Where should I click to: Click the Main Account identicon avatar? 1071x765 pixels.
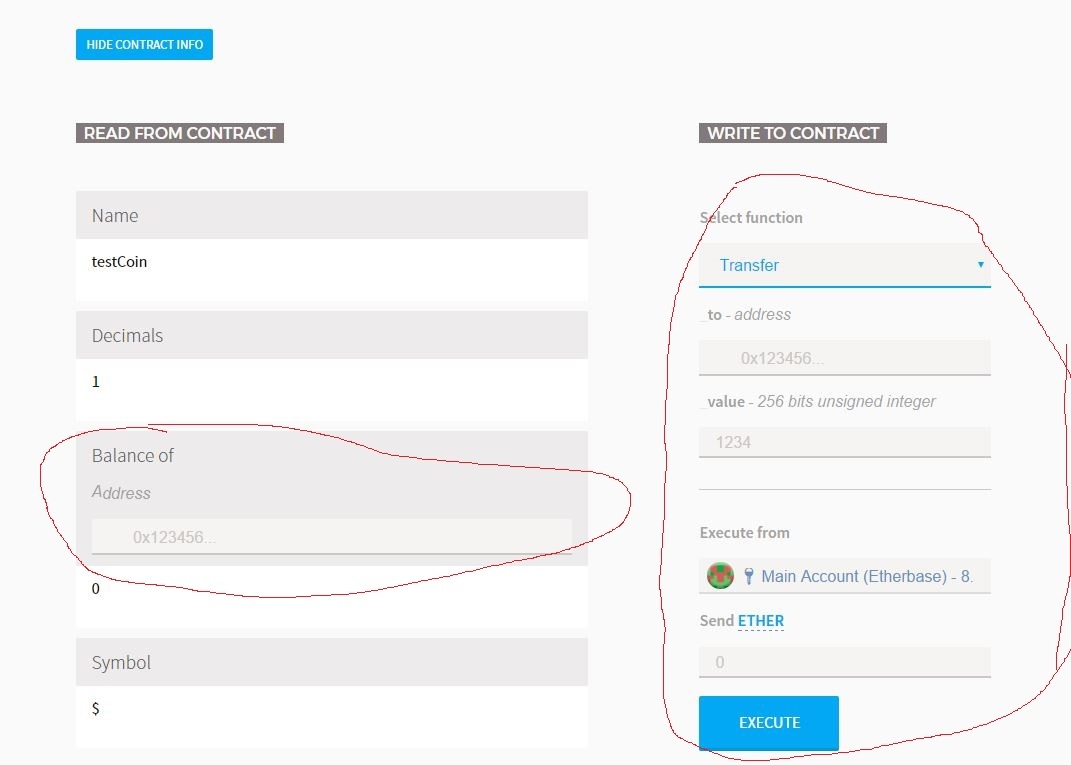(720, 576)
